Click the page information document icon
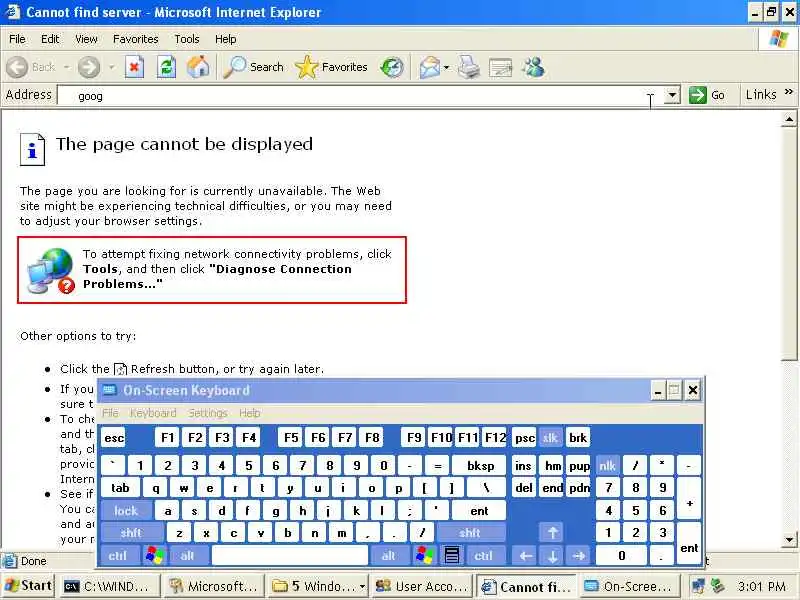 coord(32,149)
